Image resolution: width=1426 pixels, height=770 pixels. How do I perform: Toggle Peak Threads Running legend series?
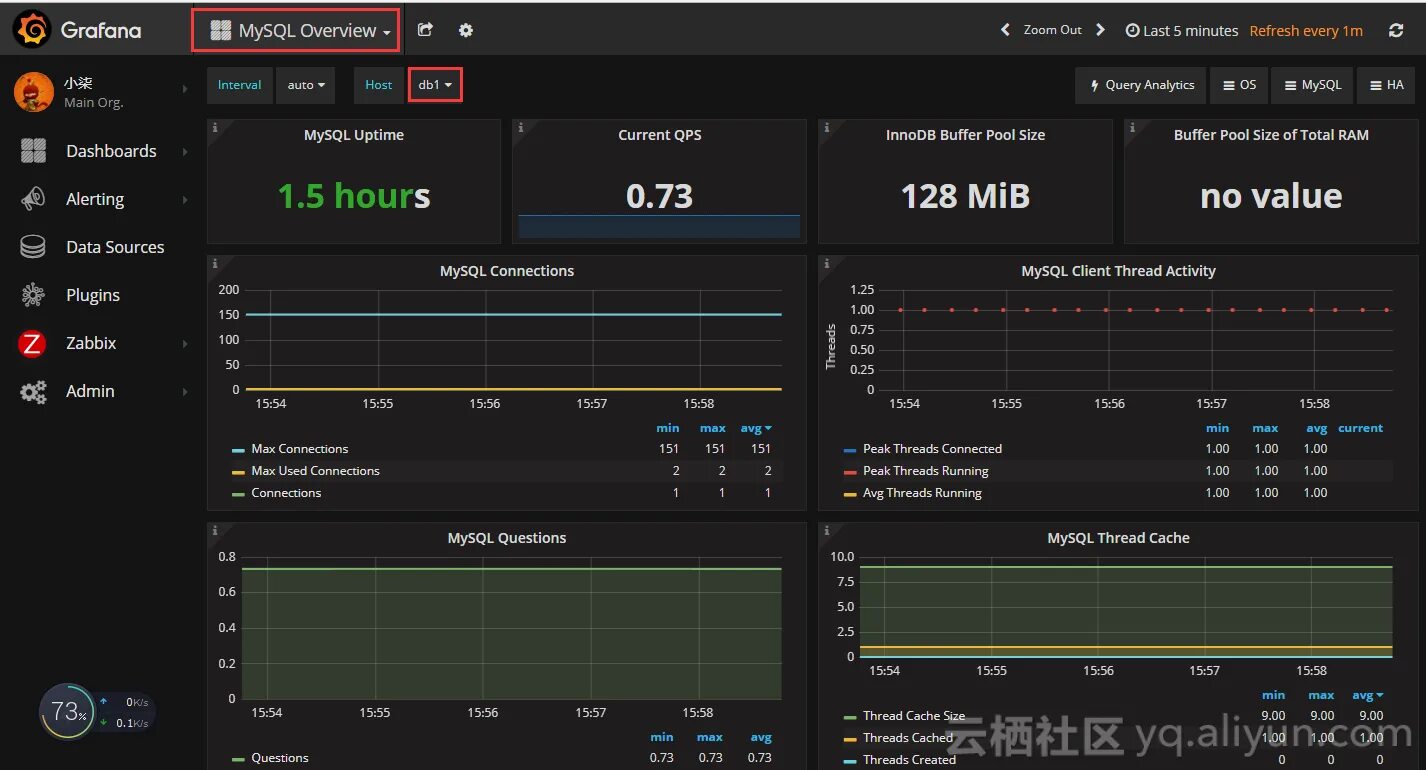click(925, 471)
